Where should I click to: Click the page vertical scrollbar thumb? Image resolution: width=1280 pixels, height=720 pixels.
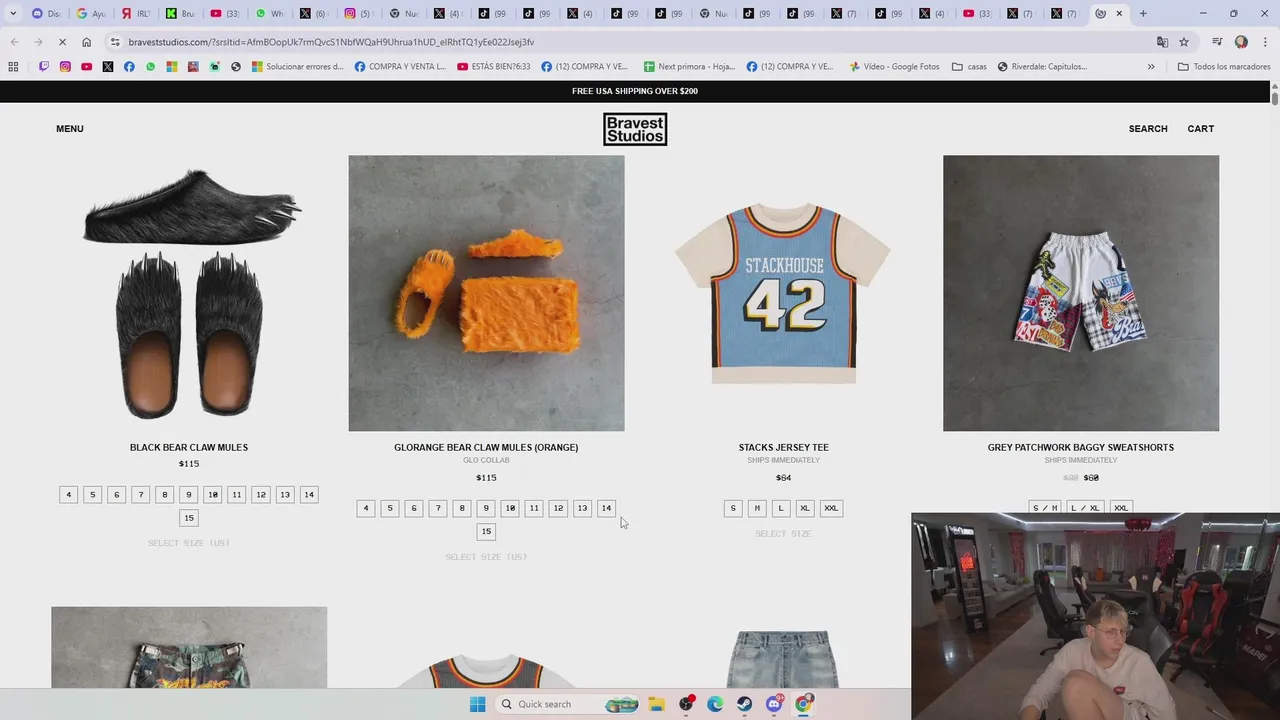pyautogui.click(x=1274, y=98)
